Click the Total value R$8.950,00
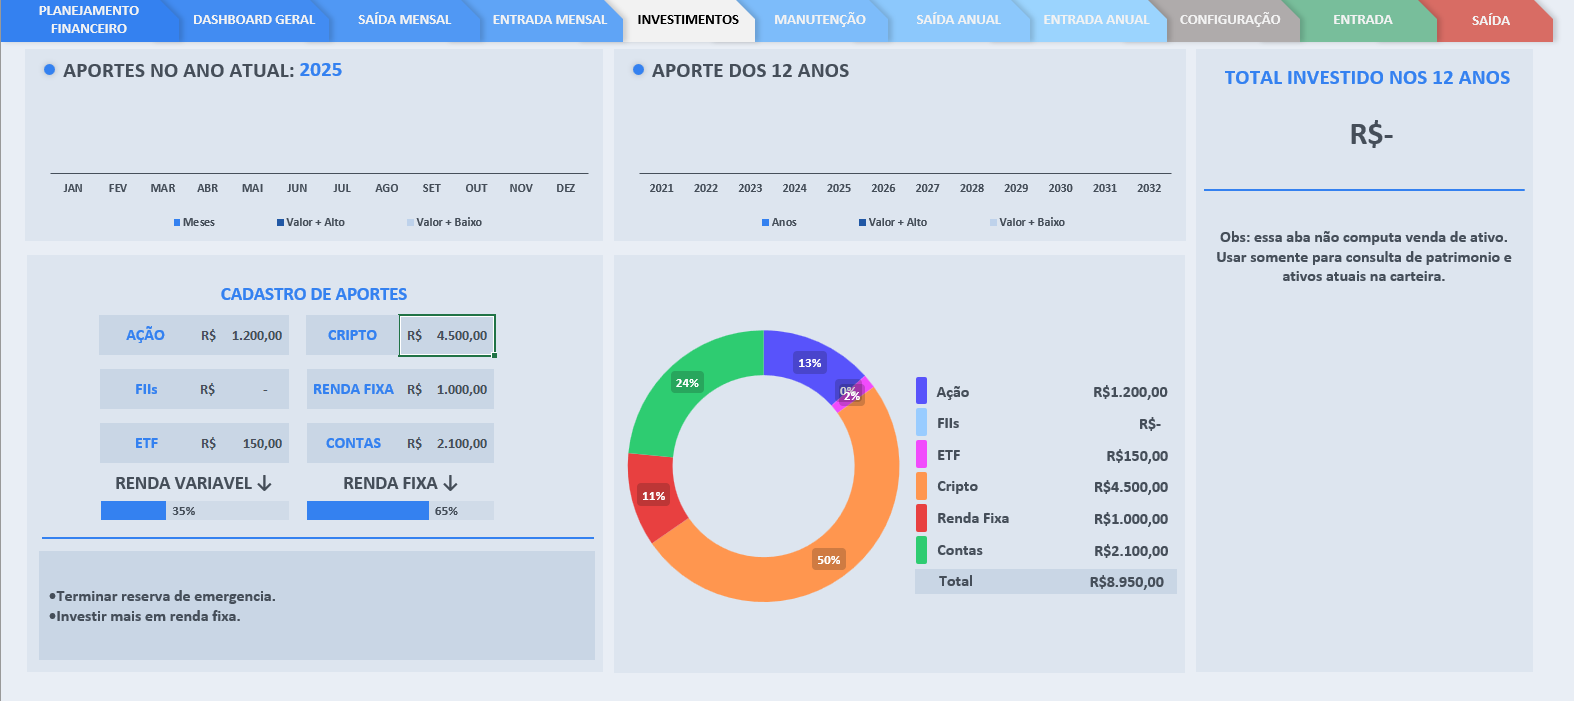Image resolution: width=1574 pixels, height=701 pixels. point(1127,582)
